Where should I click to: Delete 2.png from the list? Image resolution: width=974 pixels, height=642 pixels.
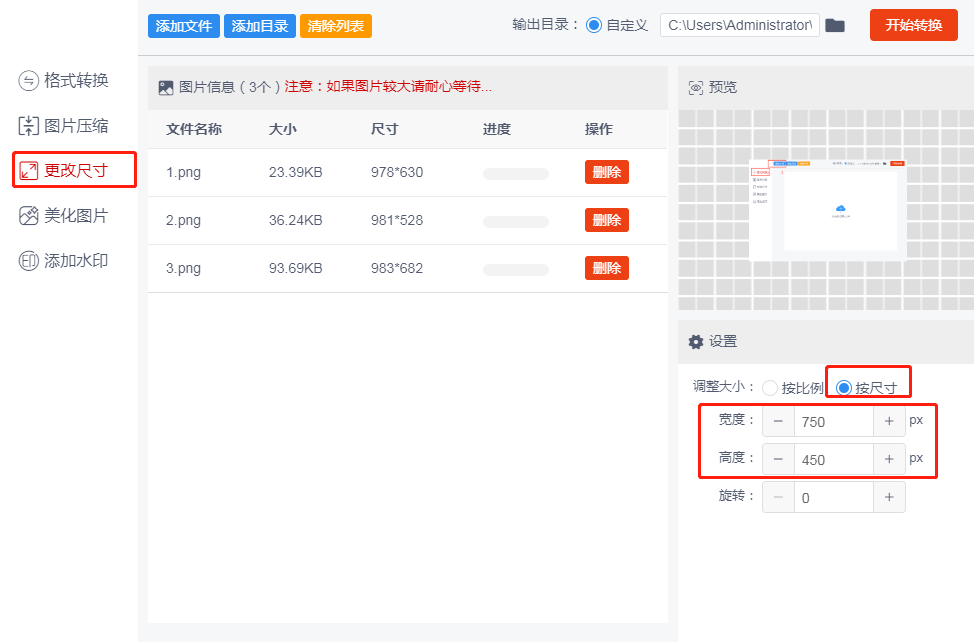coord(606,220)
